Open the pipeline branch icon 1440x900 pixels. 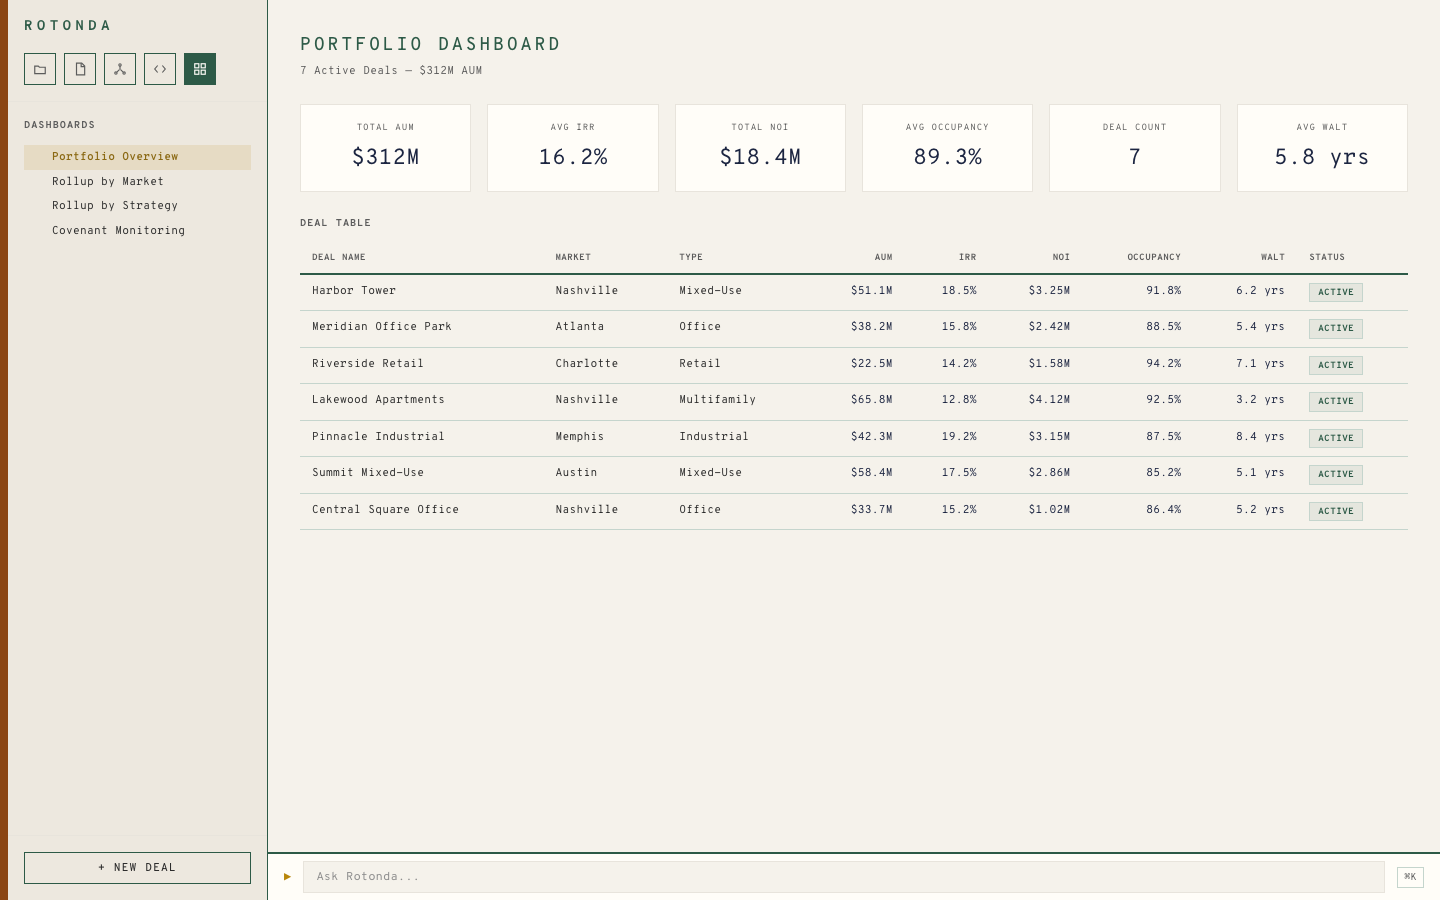pos(120,69)
